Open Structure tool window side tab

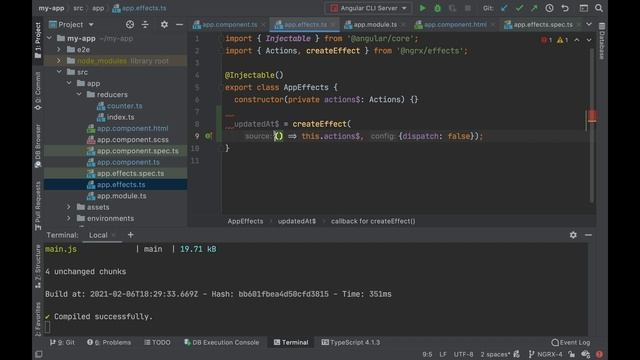pos(38,267)
